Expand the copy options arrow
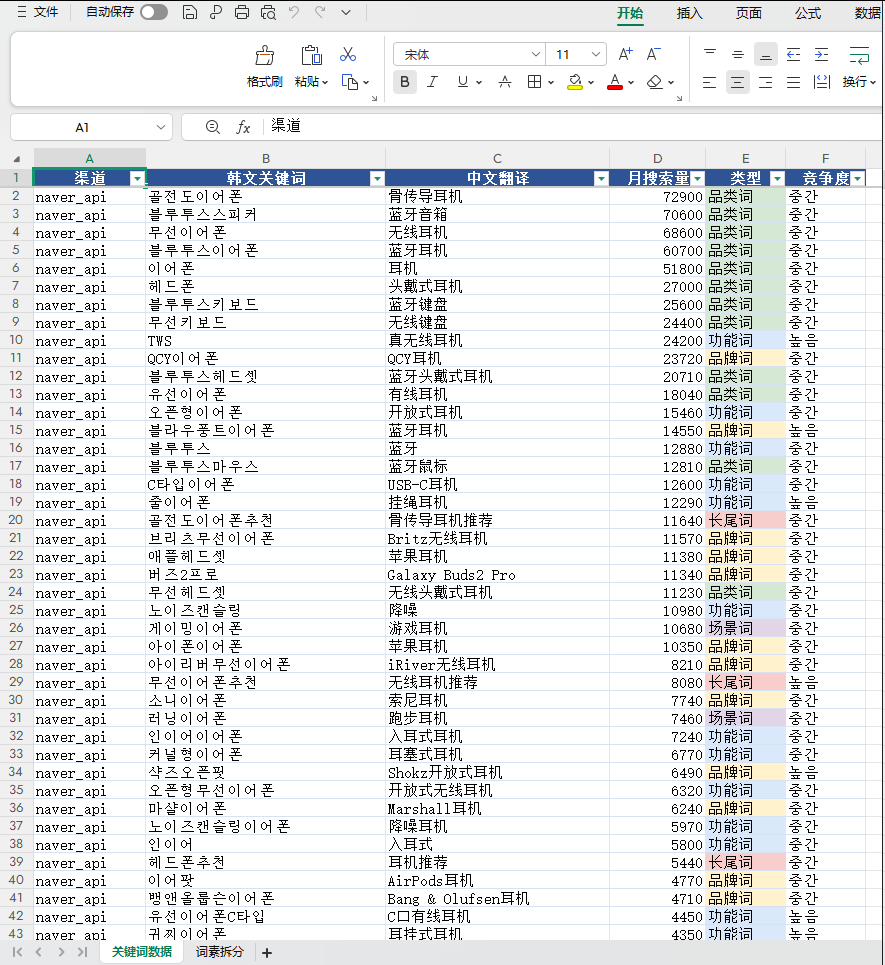Viewport: 885px width, 965px height. point(366,82)
